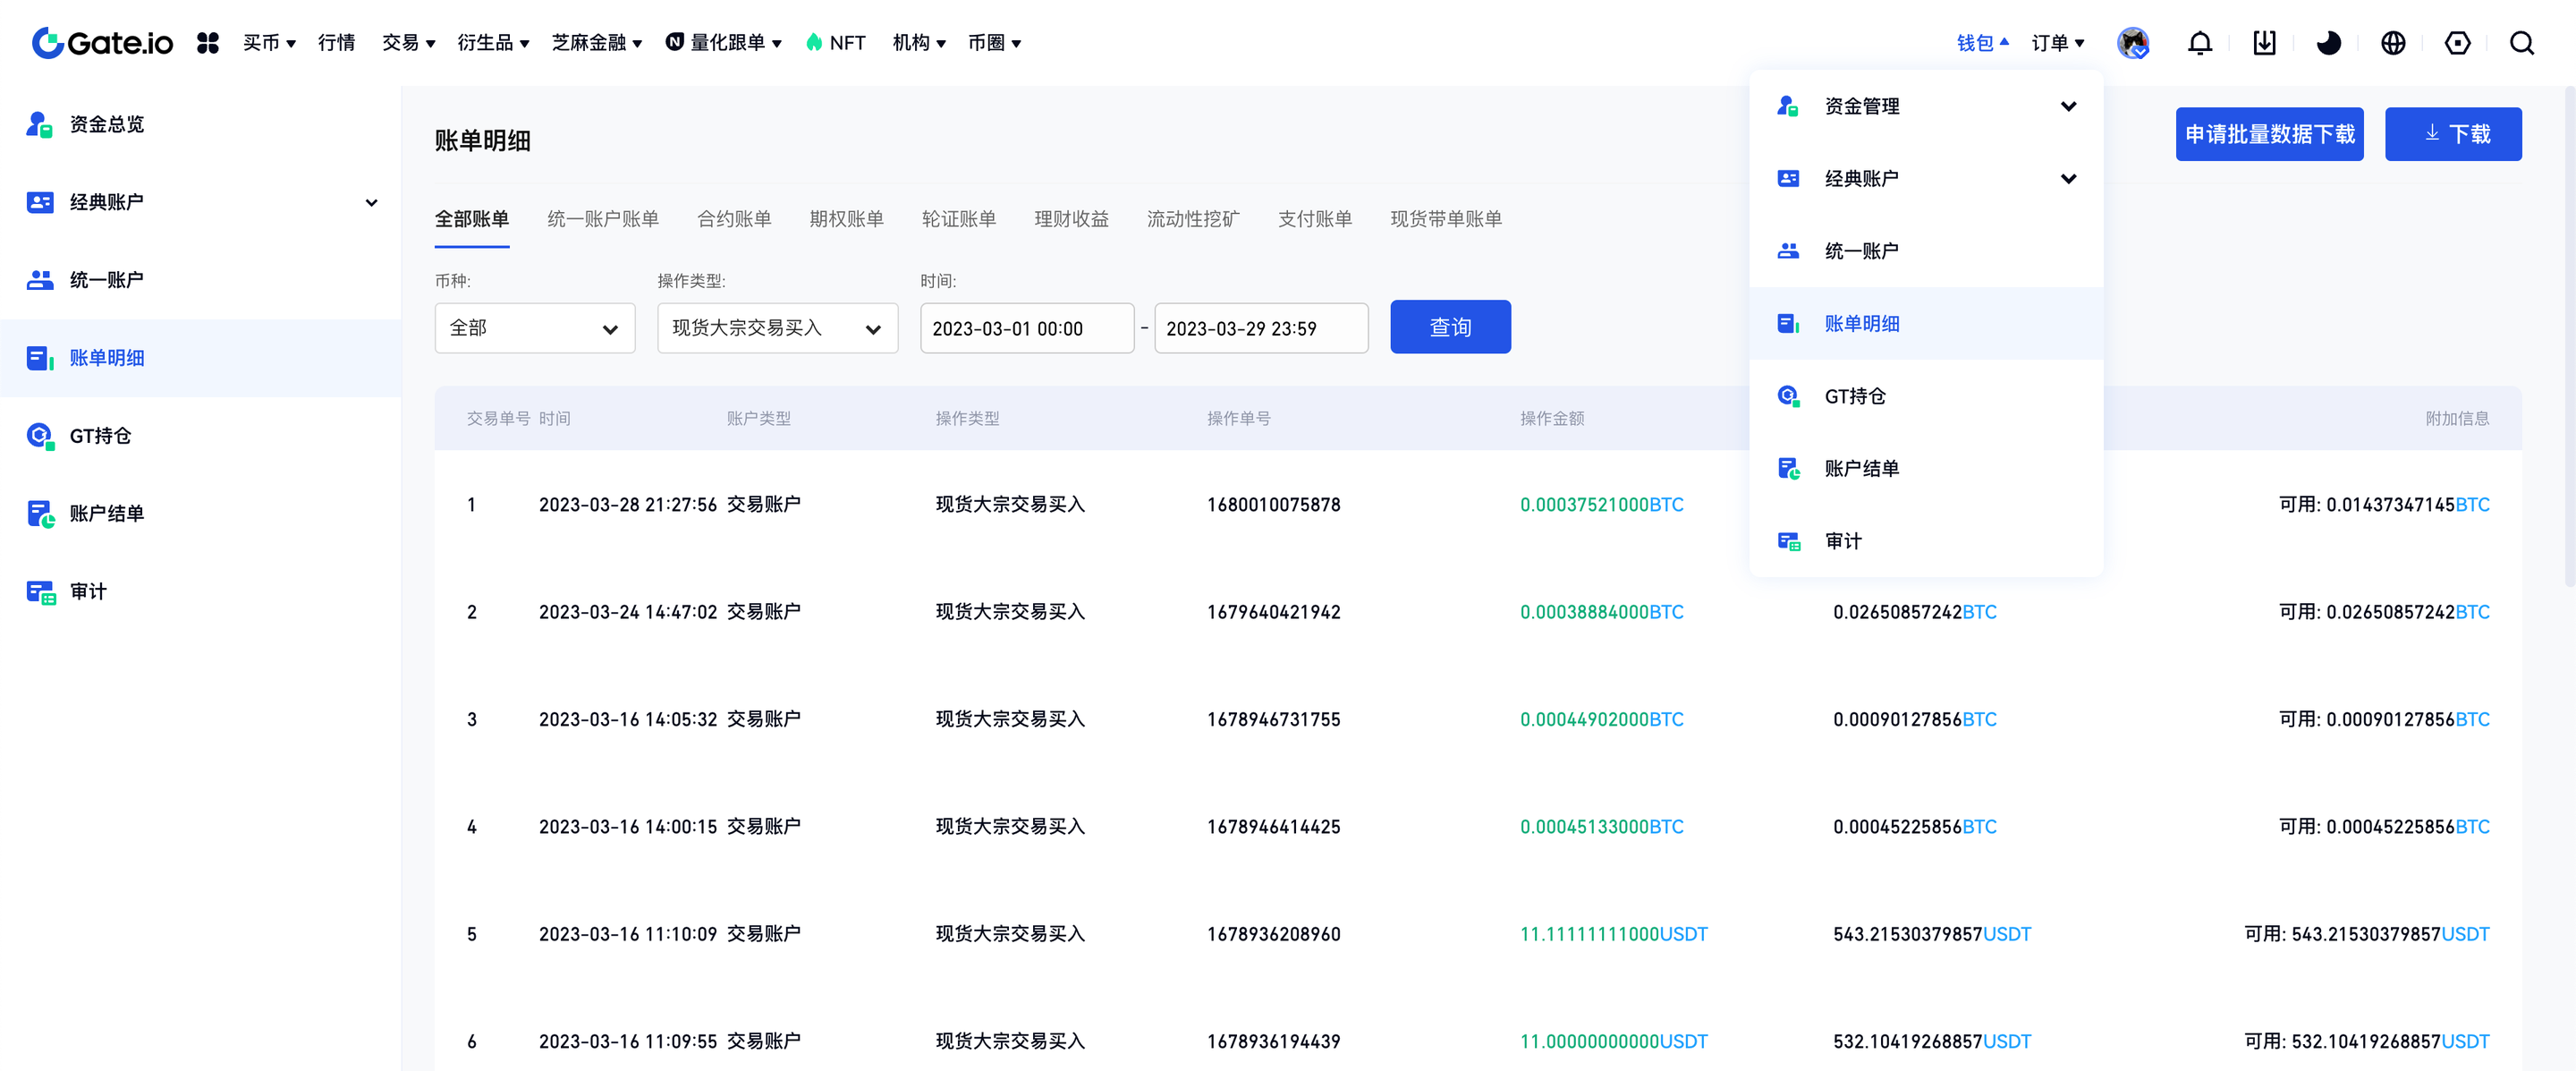
Task: Click the notification bell icon
Action: click(2199, 43)
